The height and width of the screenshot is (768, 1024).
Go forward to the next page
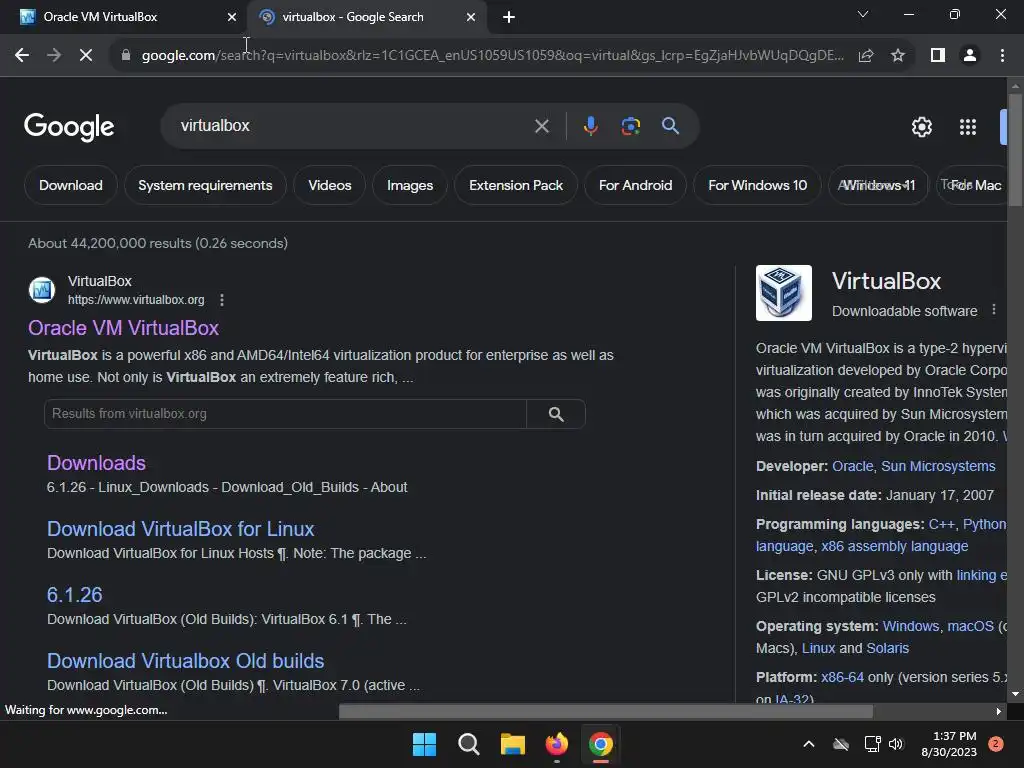[54, 56]
